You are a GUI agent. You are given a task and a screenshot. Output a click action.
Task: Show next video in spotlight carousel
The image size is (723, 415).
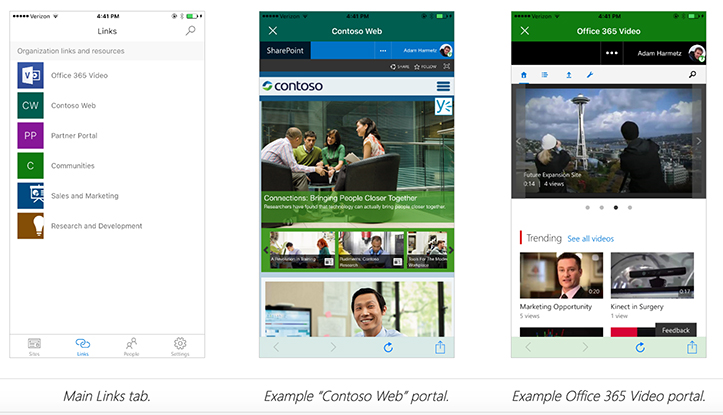(699, 141)
